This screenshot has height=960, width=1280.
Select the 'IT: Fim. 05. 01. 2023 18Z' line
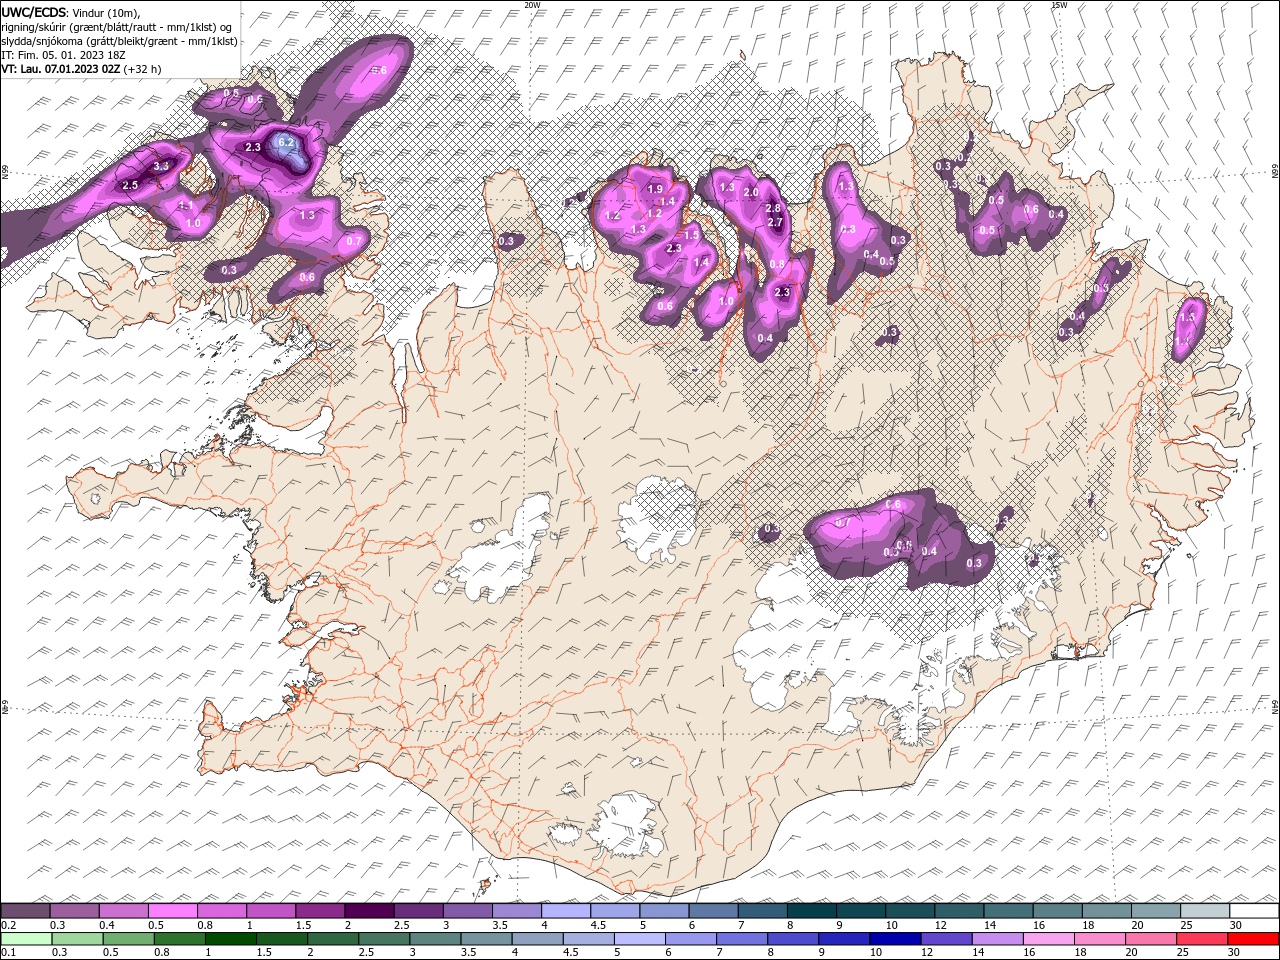pos(62,55)
